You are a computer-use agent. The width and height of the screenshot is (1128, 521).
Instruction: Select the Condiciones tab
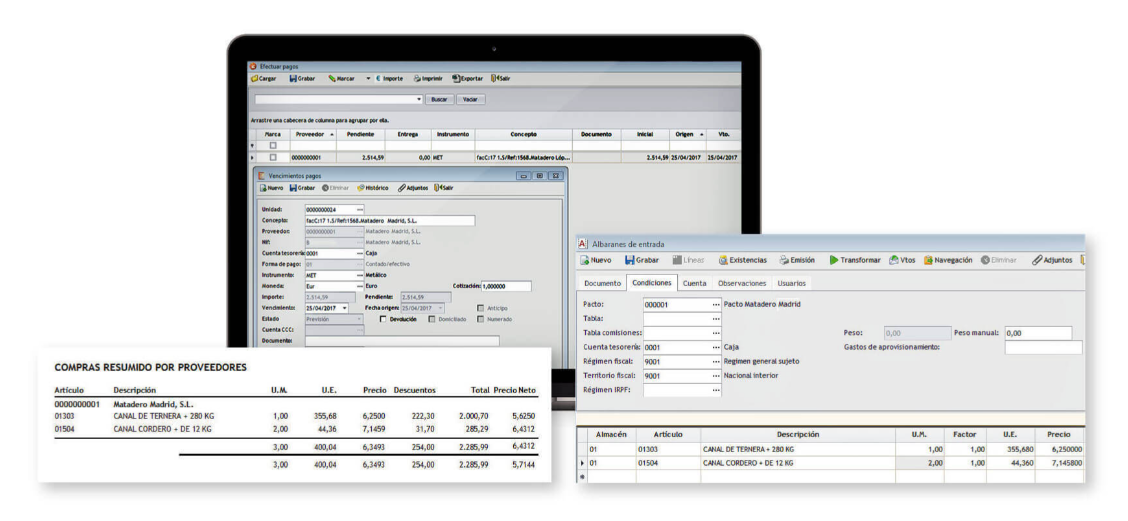[x=652, y=283]
